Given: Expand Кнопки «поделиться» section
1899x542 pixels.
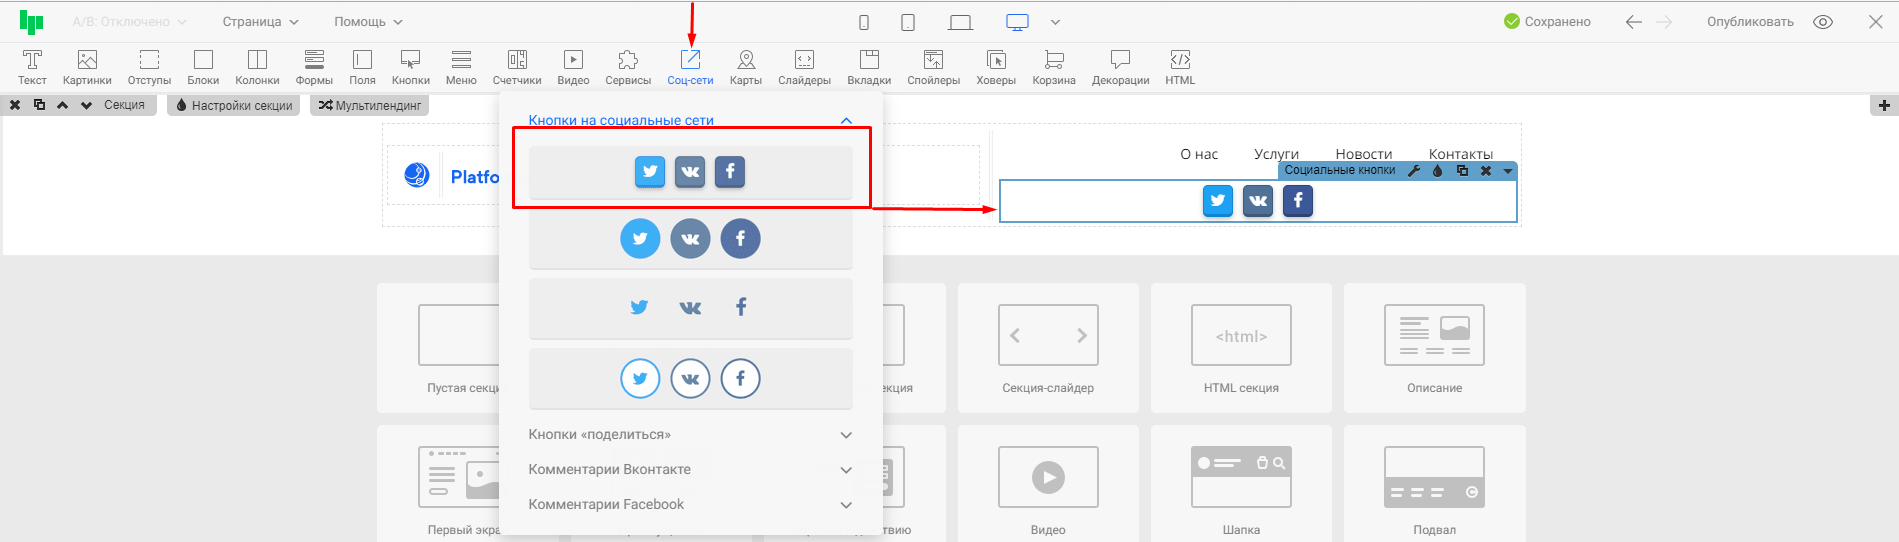Looking at the screenshot, I should 690,435.
